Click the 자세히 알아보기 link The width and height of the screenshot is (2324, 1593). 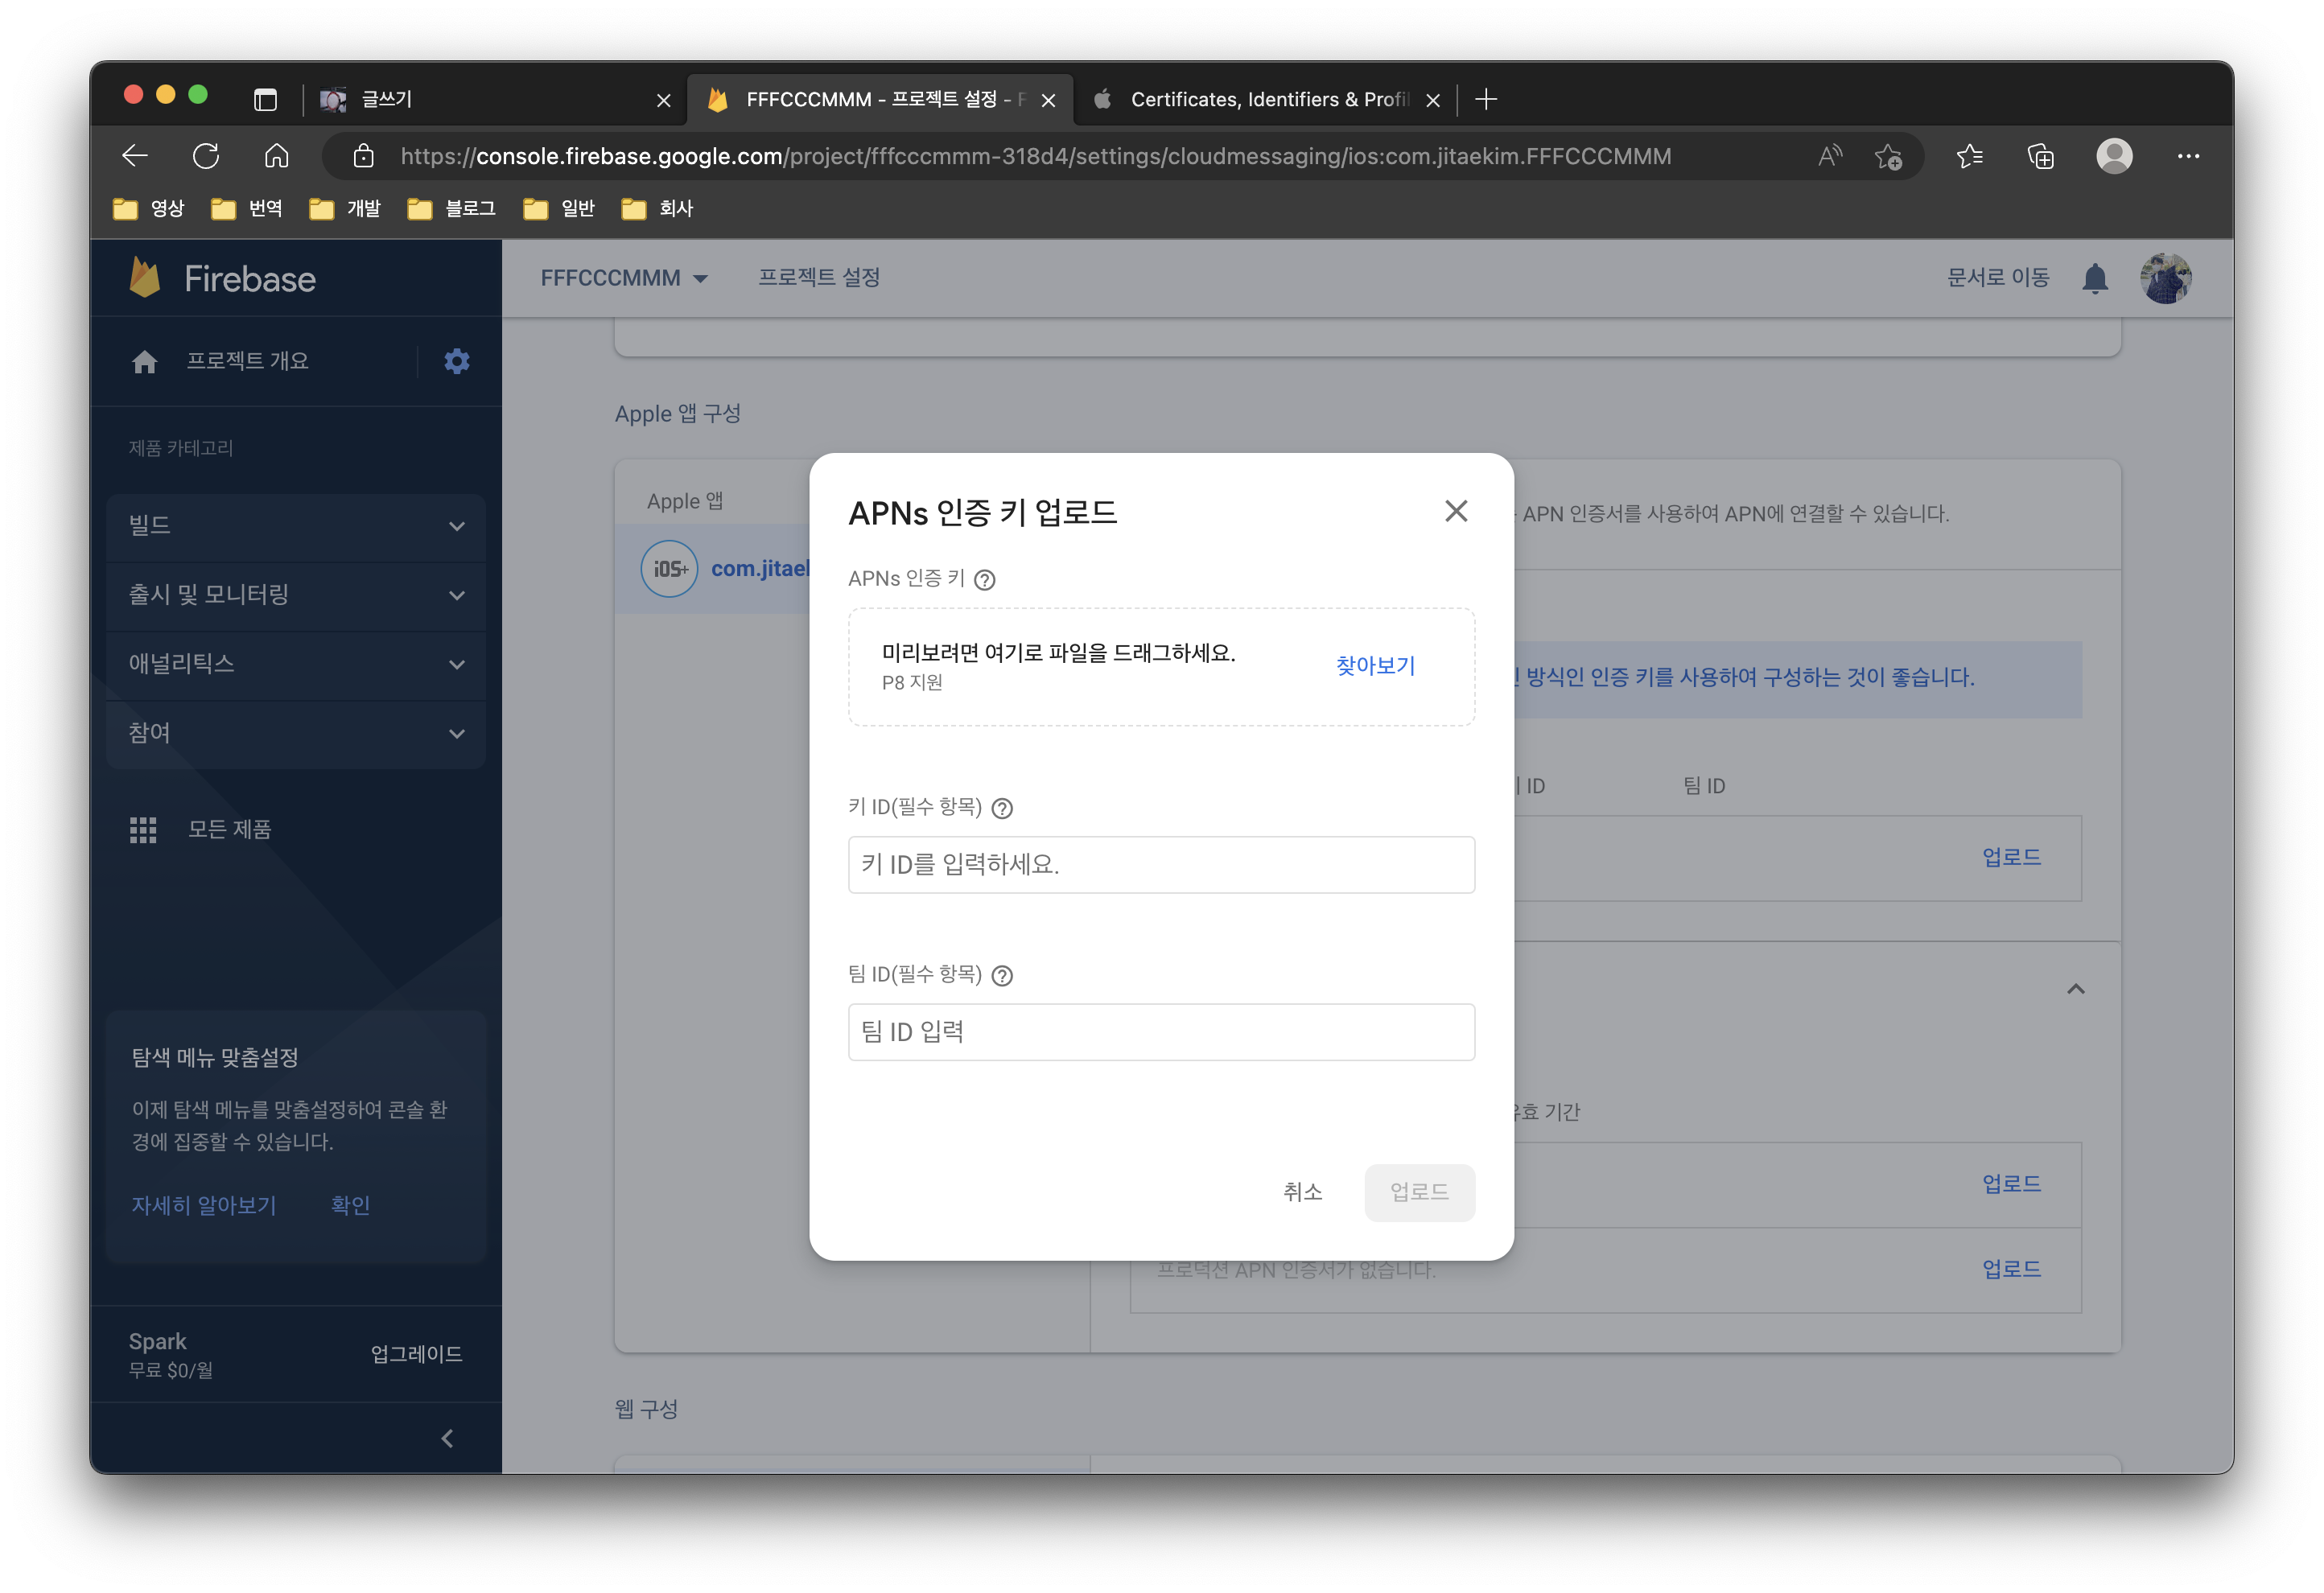tap(203, 1205)
